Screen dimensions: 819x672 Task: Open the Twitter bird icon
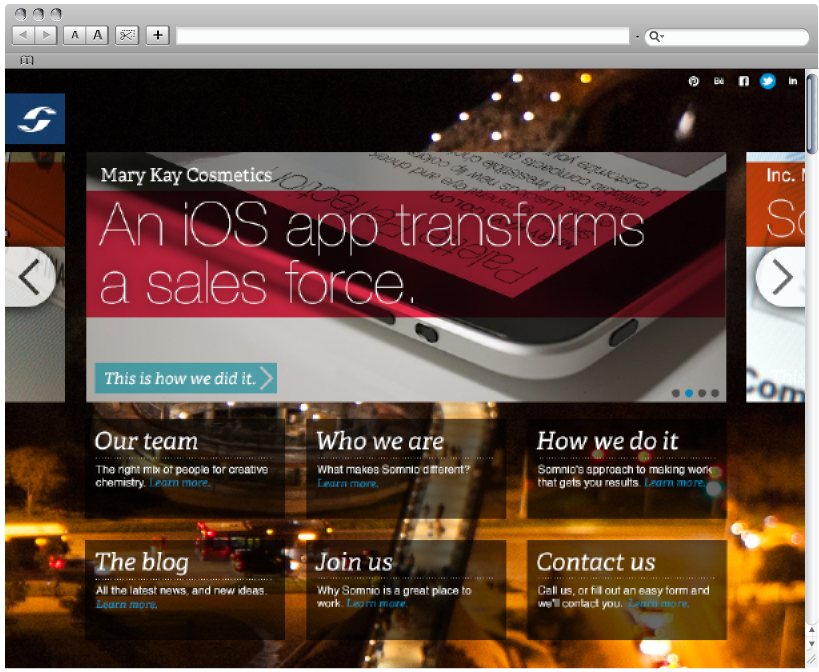(x=767, y=81)
